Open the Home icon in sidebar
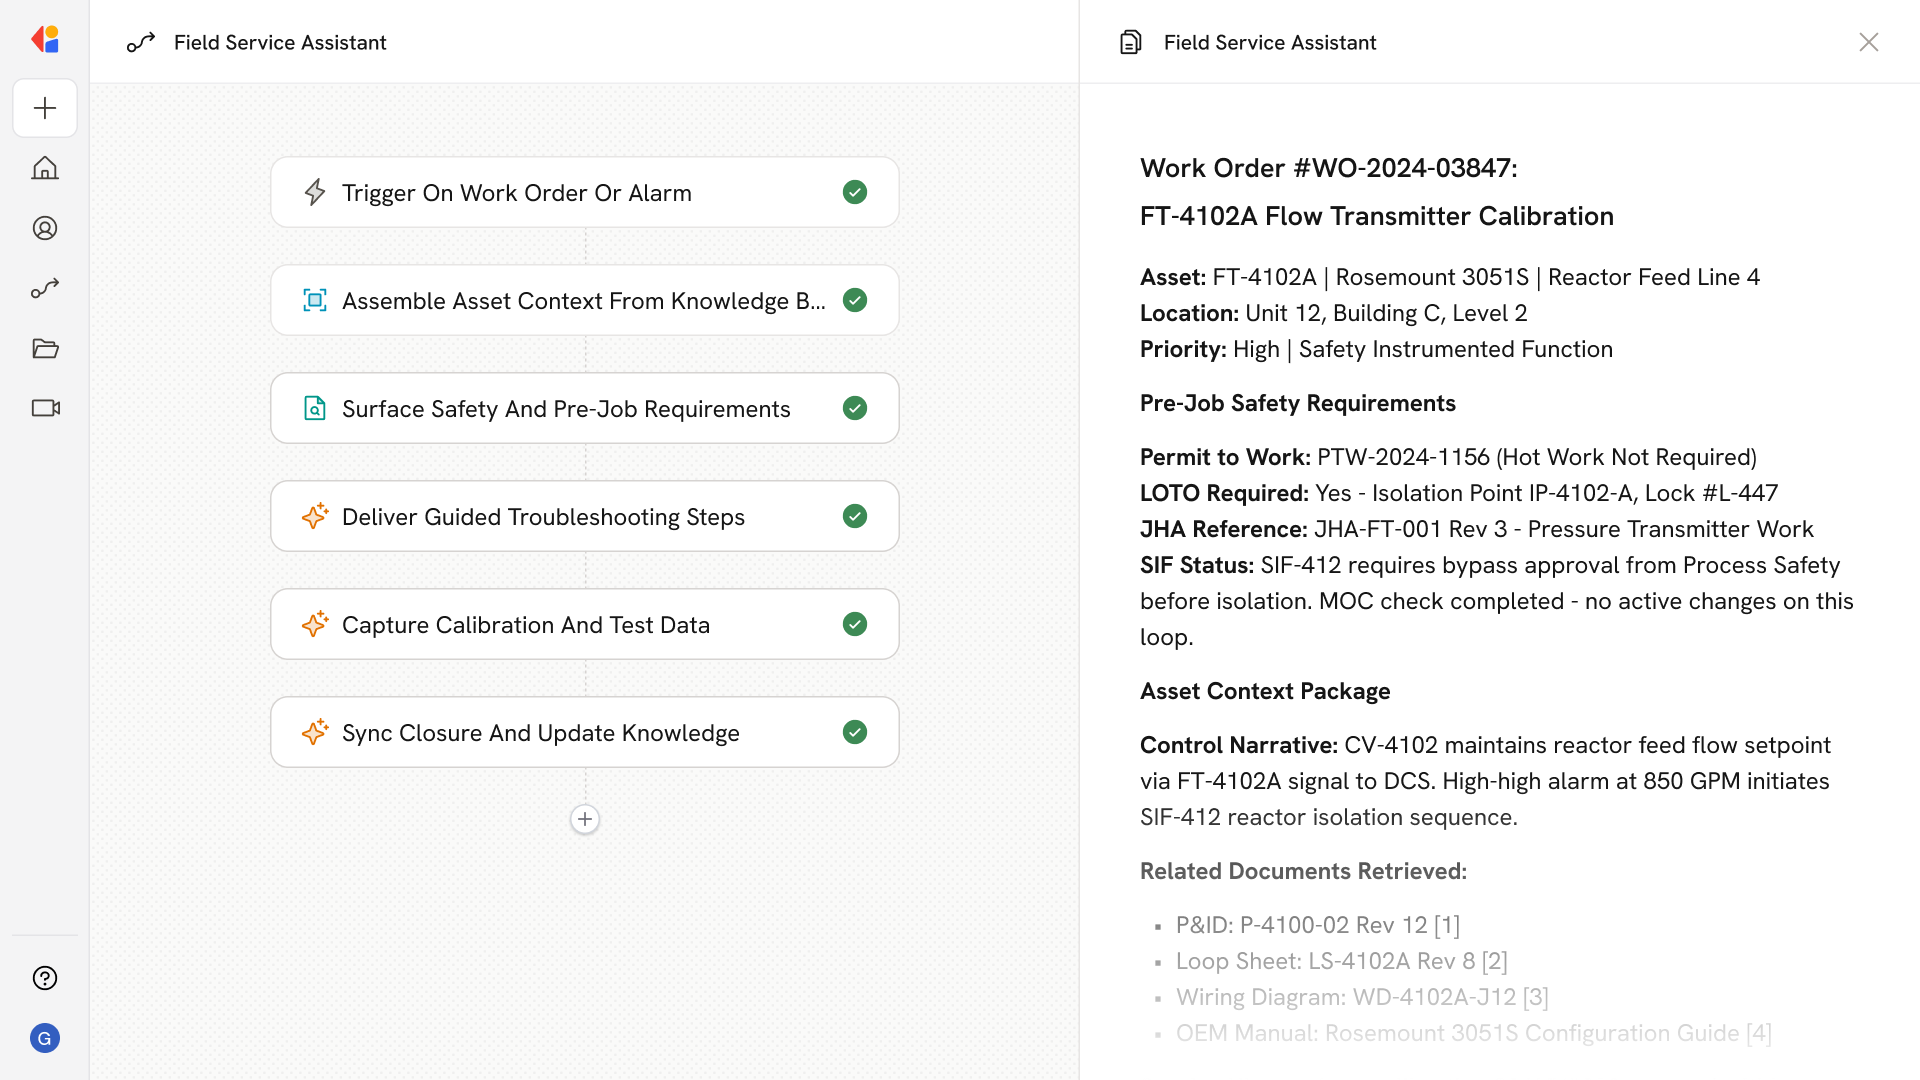The image size is (1920, 1080). pos(45,168)
